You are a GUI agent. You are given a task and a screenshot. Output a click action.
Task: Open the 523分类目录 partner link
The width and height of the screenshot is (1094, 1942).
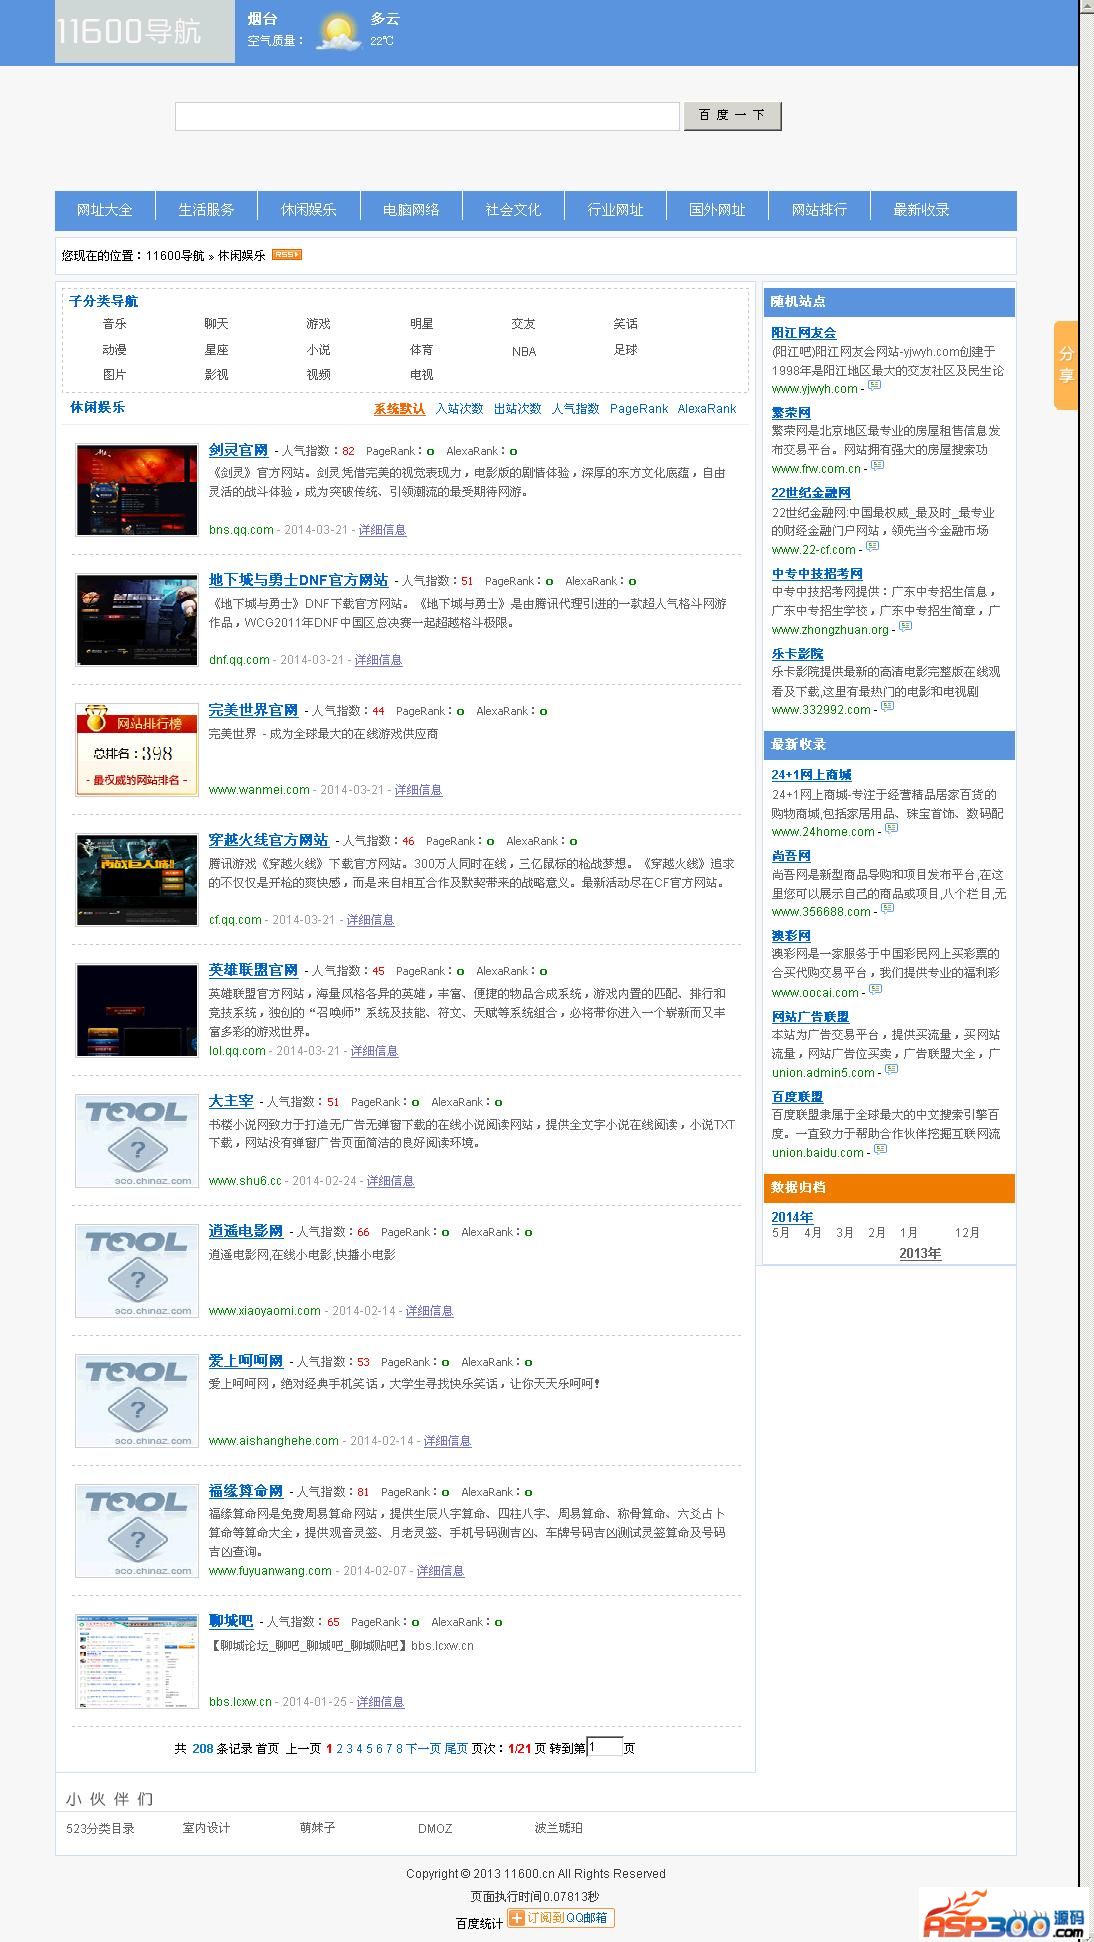[x=100, y=1828]
